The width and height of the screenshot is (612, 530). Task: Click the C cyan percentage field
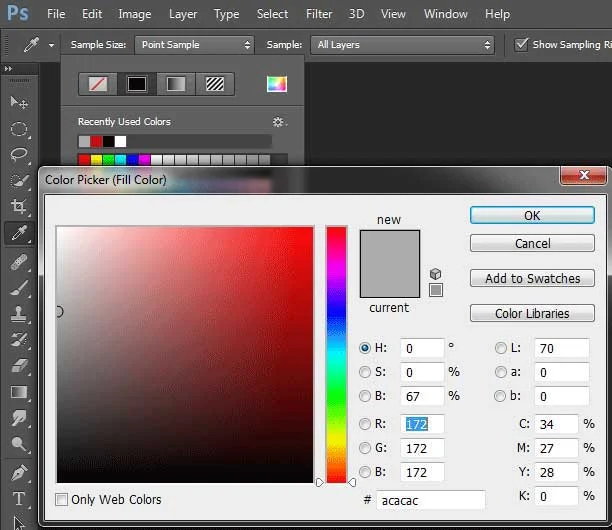pyautogui.click(x=556, y=424)
